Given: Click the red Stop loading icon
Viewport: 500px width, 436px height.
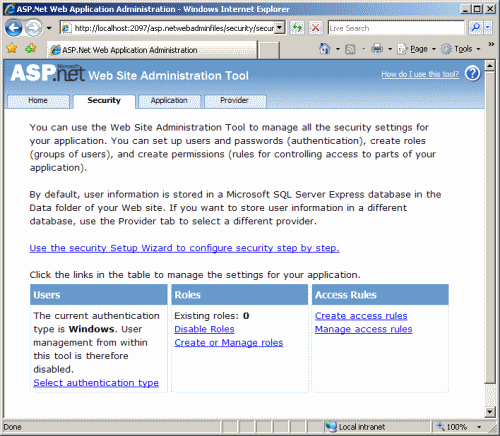Looking at the screenshot, I should 316,28.
